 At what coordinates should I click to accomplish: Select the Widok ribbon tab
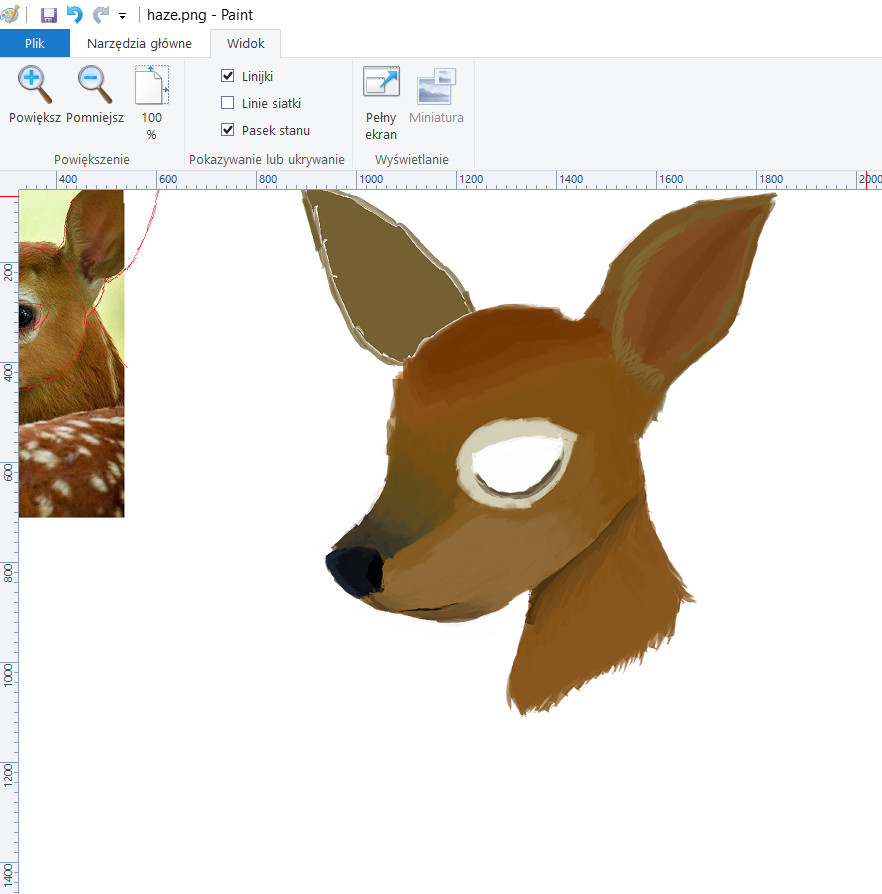pyautogui.click(x=245, y=44)
